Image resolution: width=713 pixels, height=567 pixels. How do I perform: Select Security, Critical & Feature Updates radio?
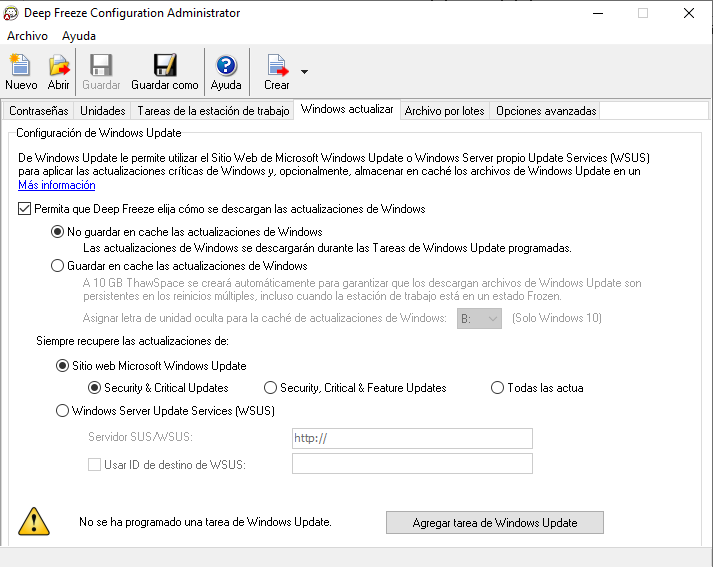(271, 387)
